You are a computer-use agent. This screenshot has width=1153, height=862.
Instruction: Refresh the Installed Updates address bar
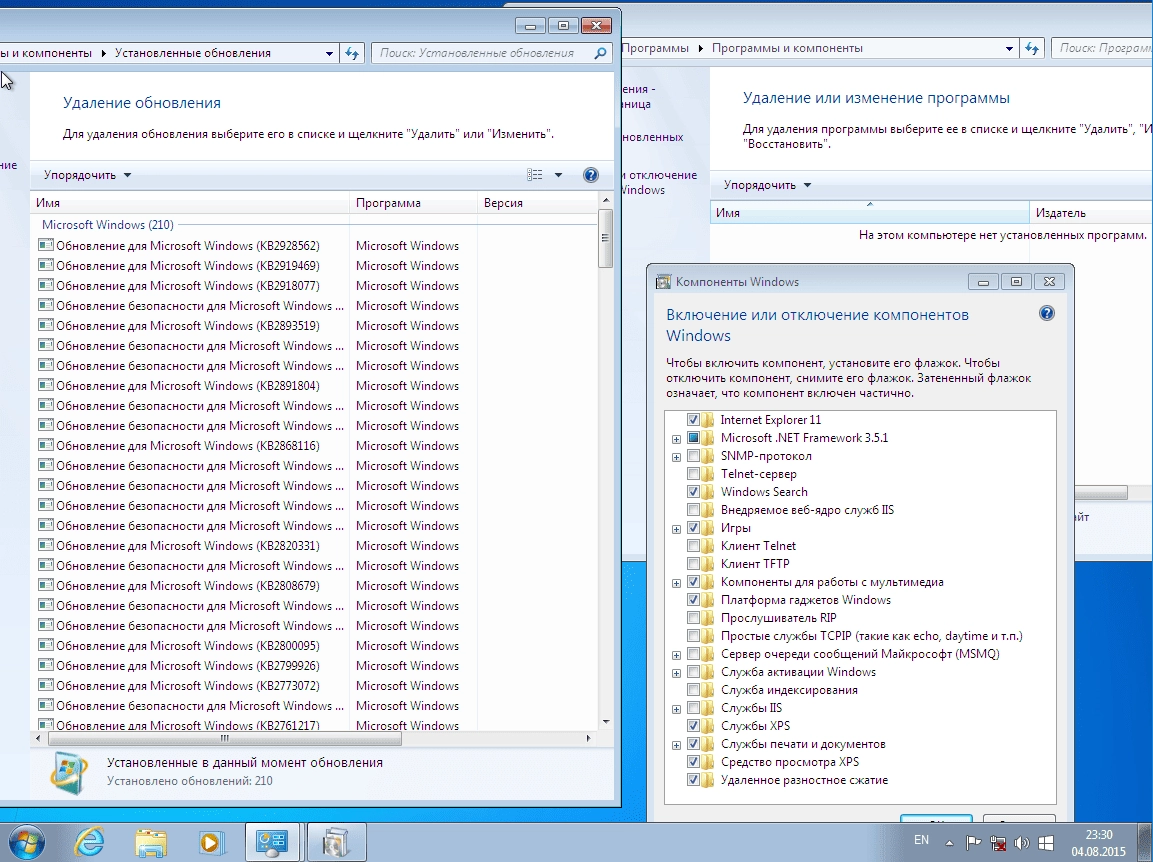point(352,53)
